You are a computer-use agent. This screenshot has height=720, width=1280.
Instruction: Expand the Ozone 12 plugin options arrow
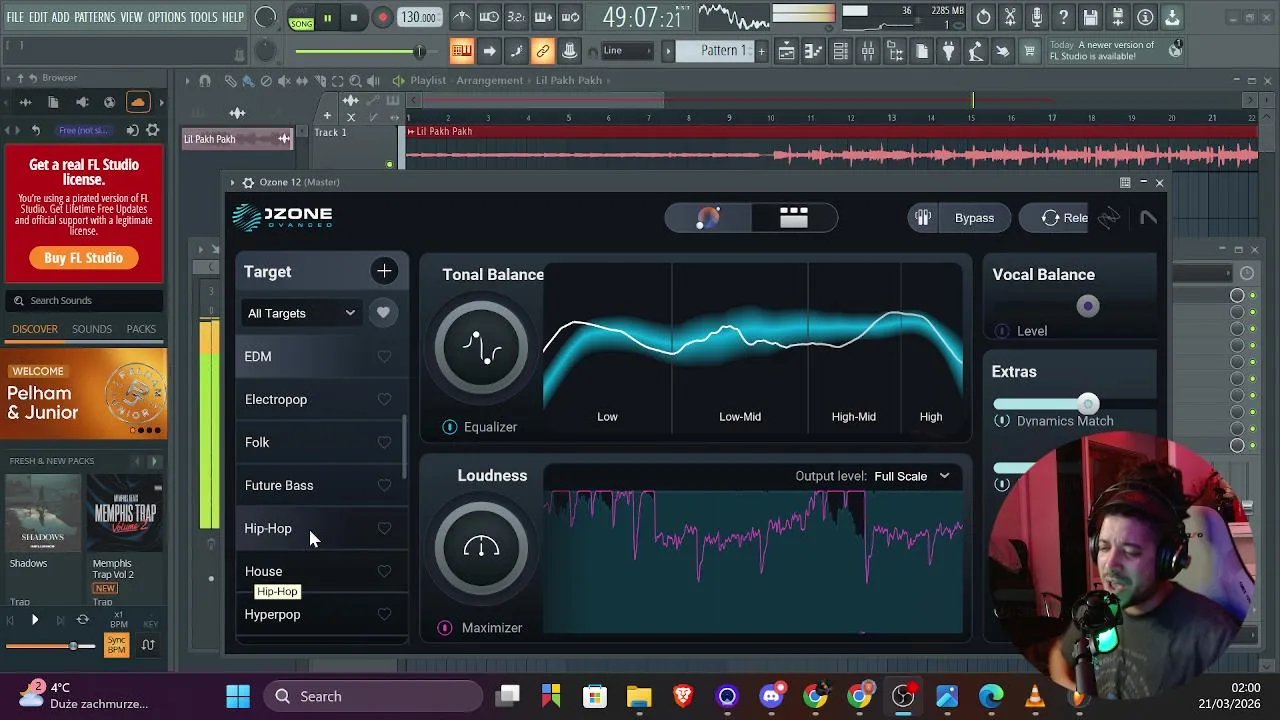pyautogui.click(x=233, y=182)
